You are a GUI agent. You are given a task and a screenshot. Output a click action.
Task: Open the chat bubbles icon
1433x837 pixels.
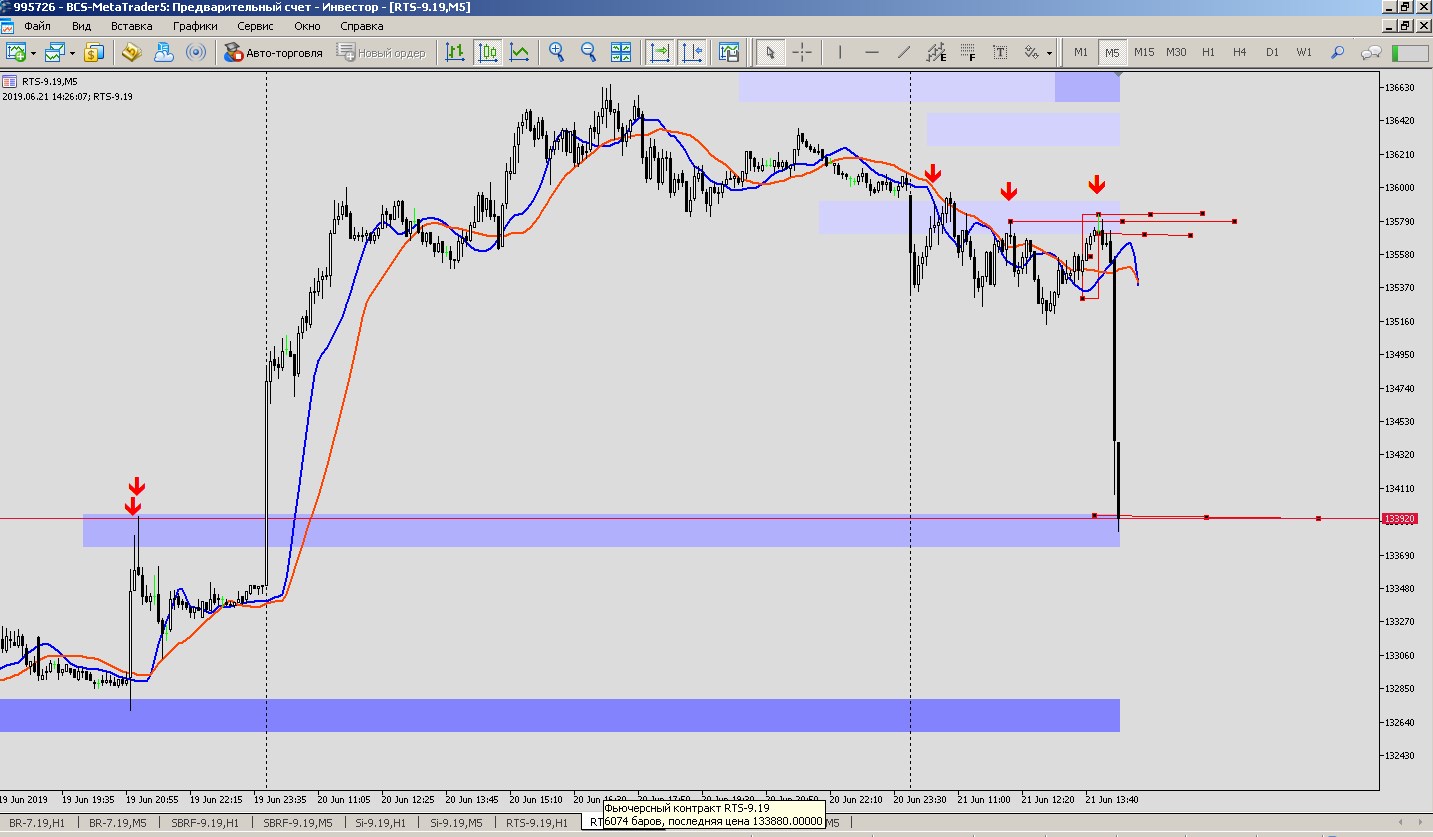click(x=1371, y=52)
